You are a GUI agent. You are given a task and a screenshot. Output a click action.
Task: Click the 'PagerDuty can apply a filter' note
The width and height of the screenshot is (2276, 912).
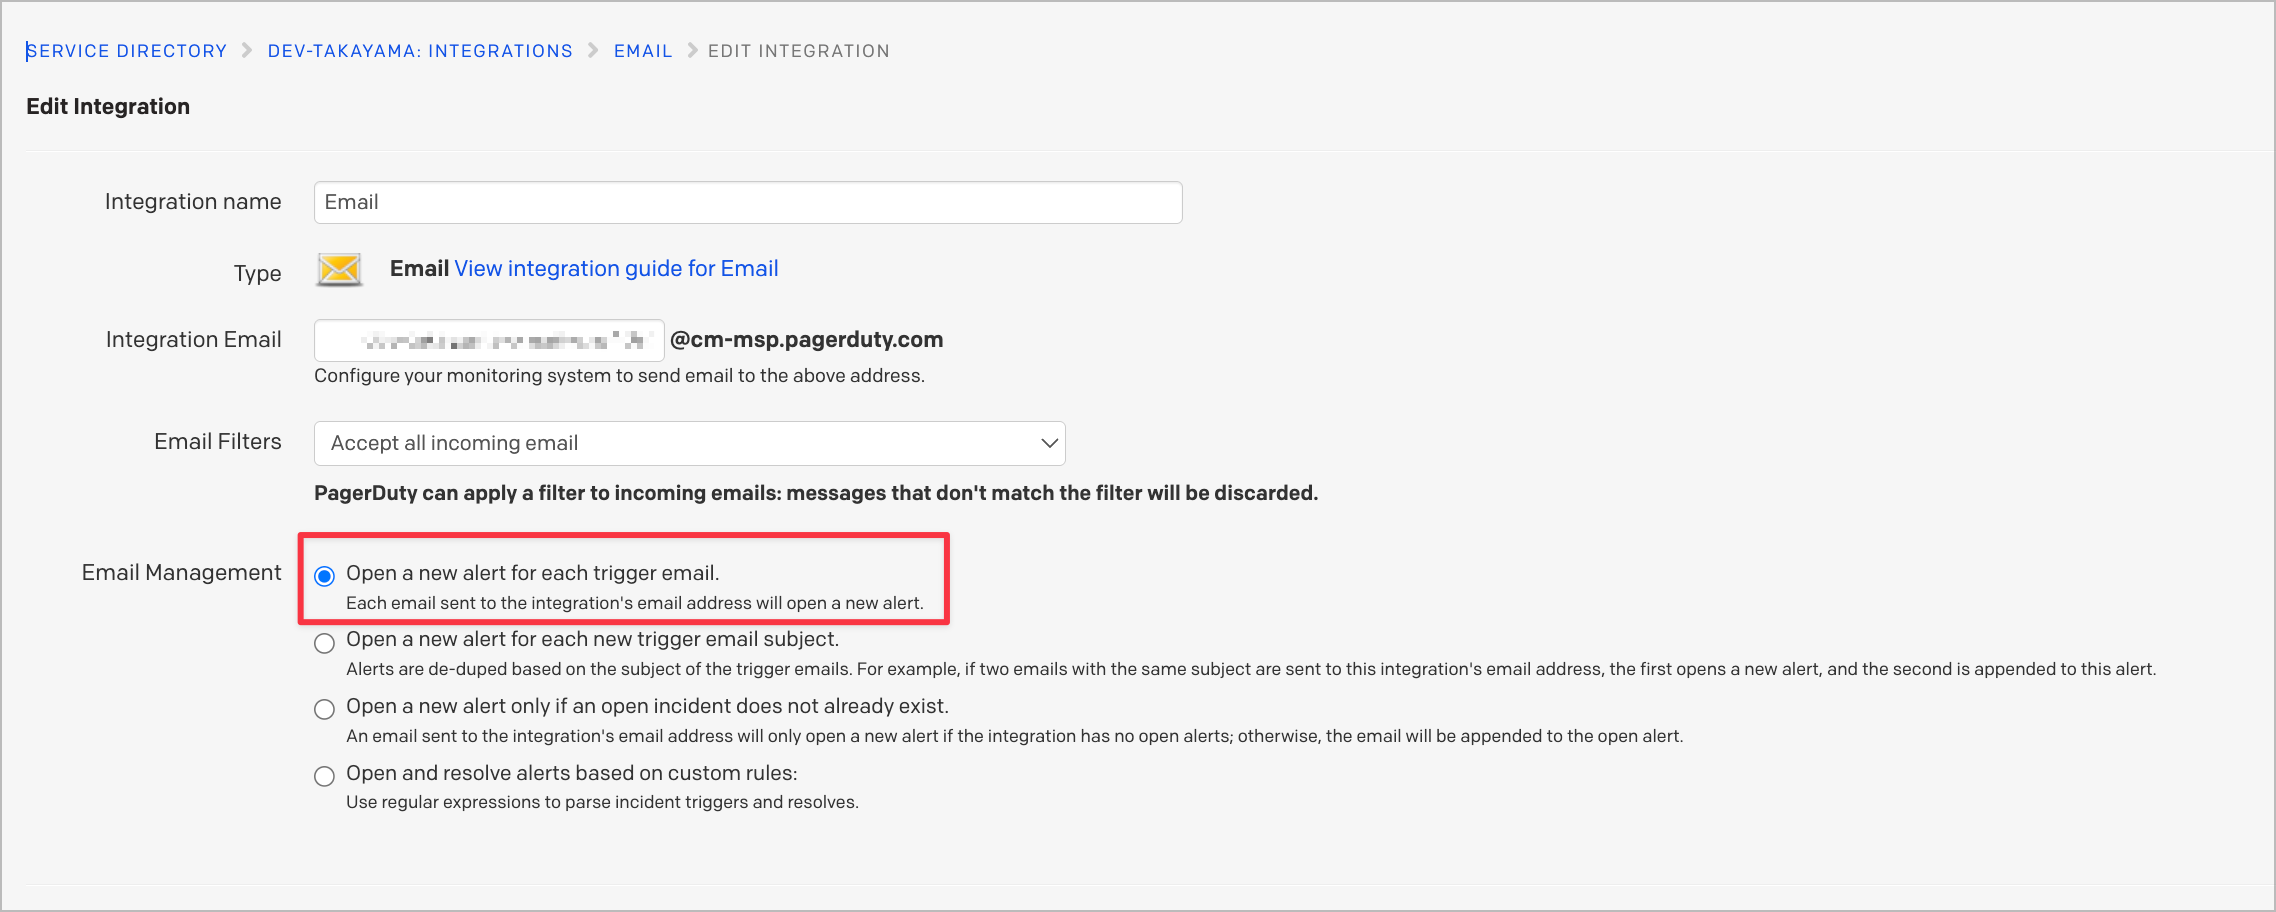816,493
